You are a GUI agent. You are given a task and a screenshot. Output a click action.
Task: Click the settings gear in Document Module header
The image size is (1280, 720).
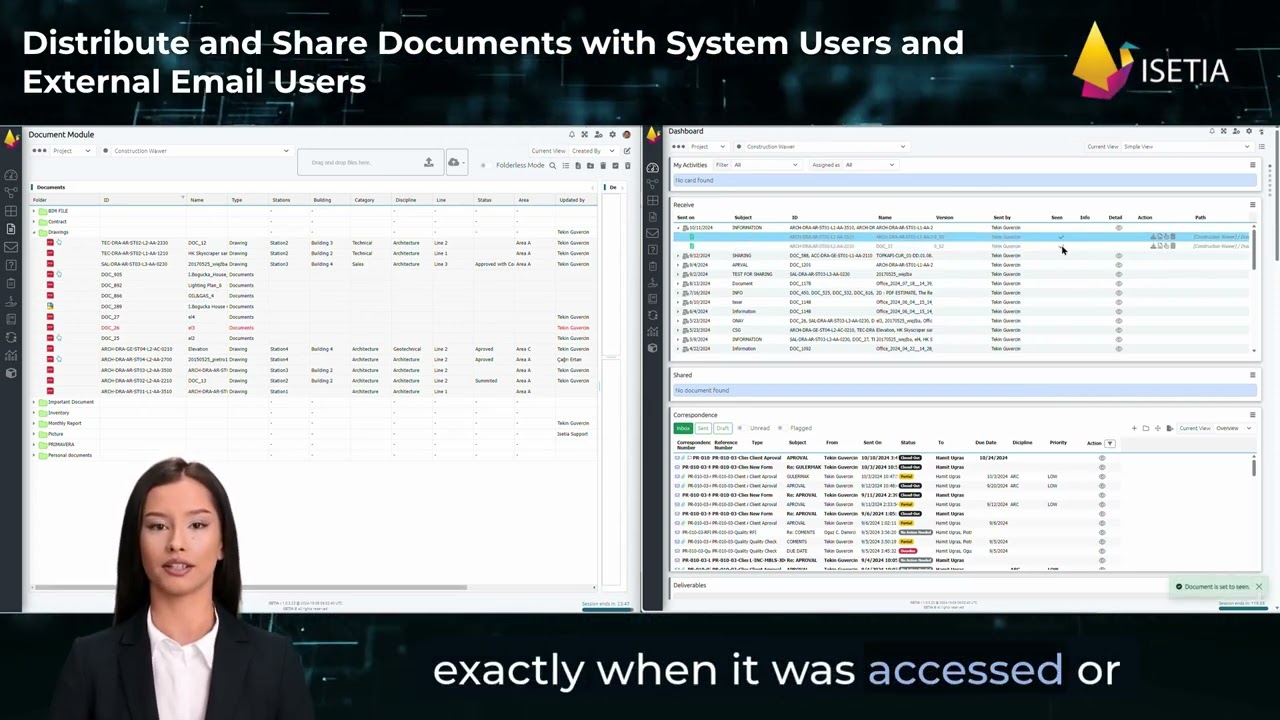(612, 135)
